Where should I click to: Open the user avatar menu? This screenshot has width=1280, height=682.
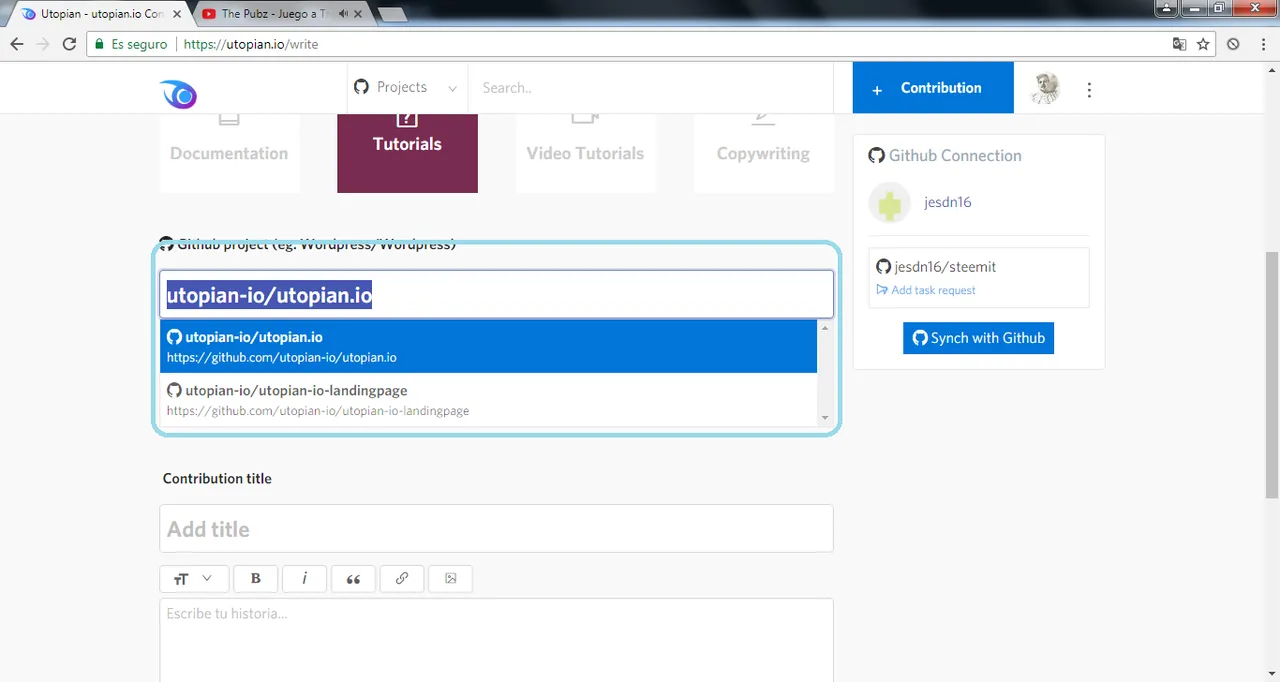(1046, 88)
